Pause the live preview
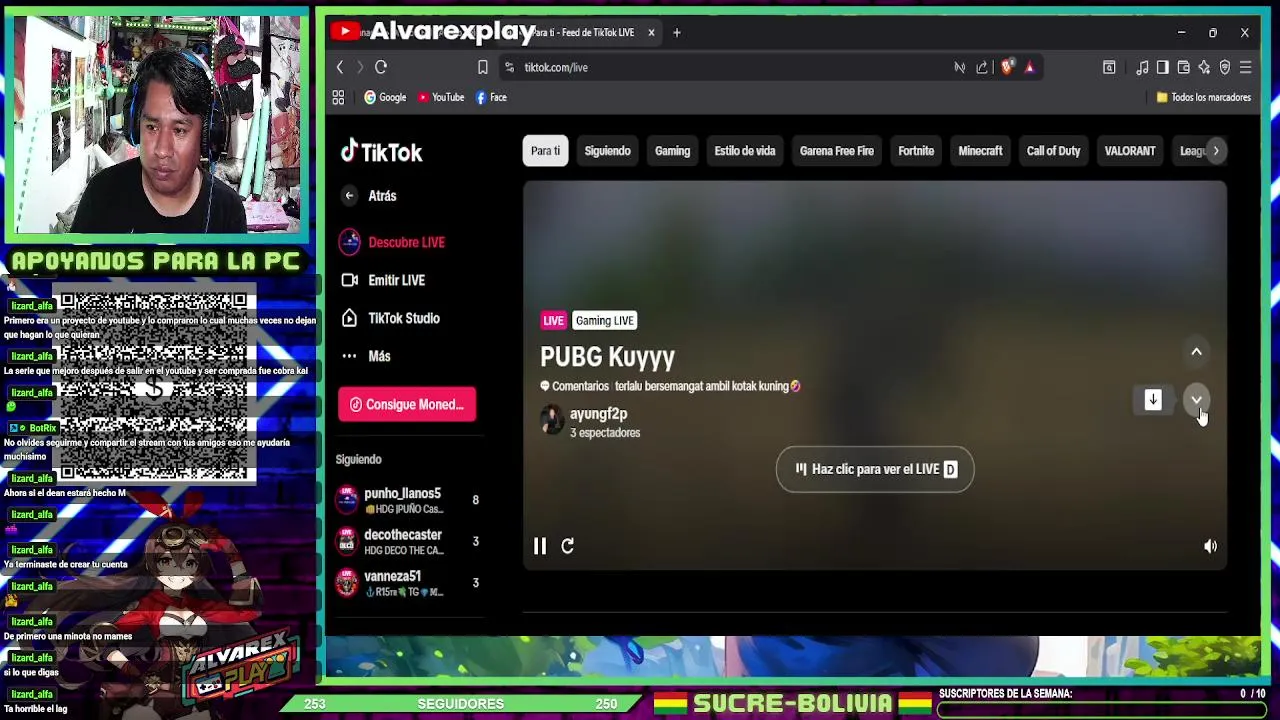 (x=540, y=546)
